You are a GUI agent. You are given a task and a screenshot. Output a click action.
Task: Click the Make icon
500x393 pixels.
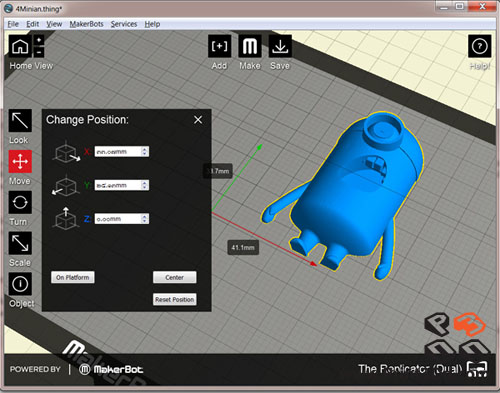tap(250, 46)
